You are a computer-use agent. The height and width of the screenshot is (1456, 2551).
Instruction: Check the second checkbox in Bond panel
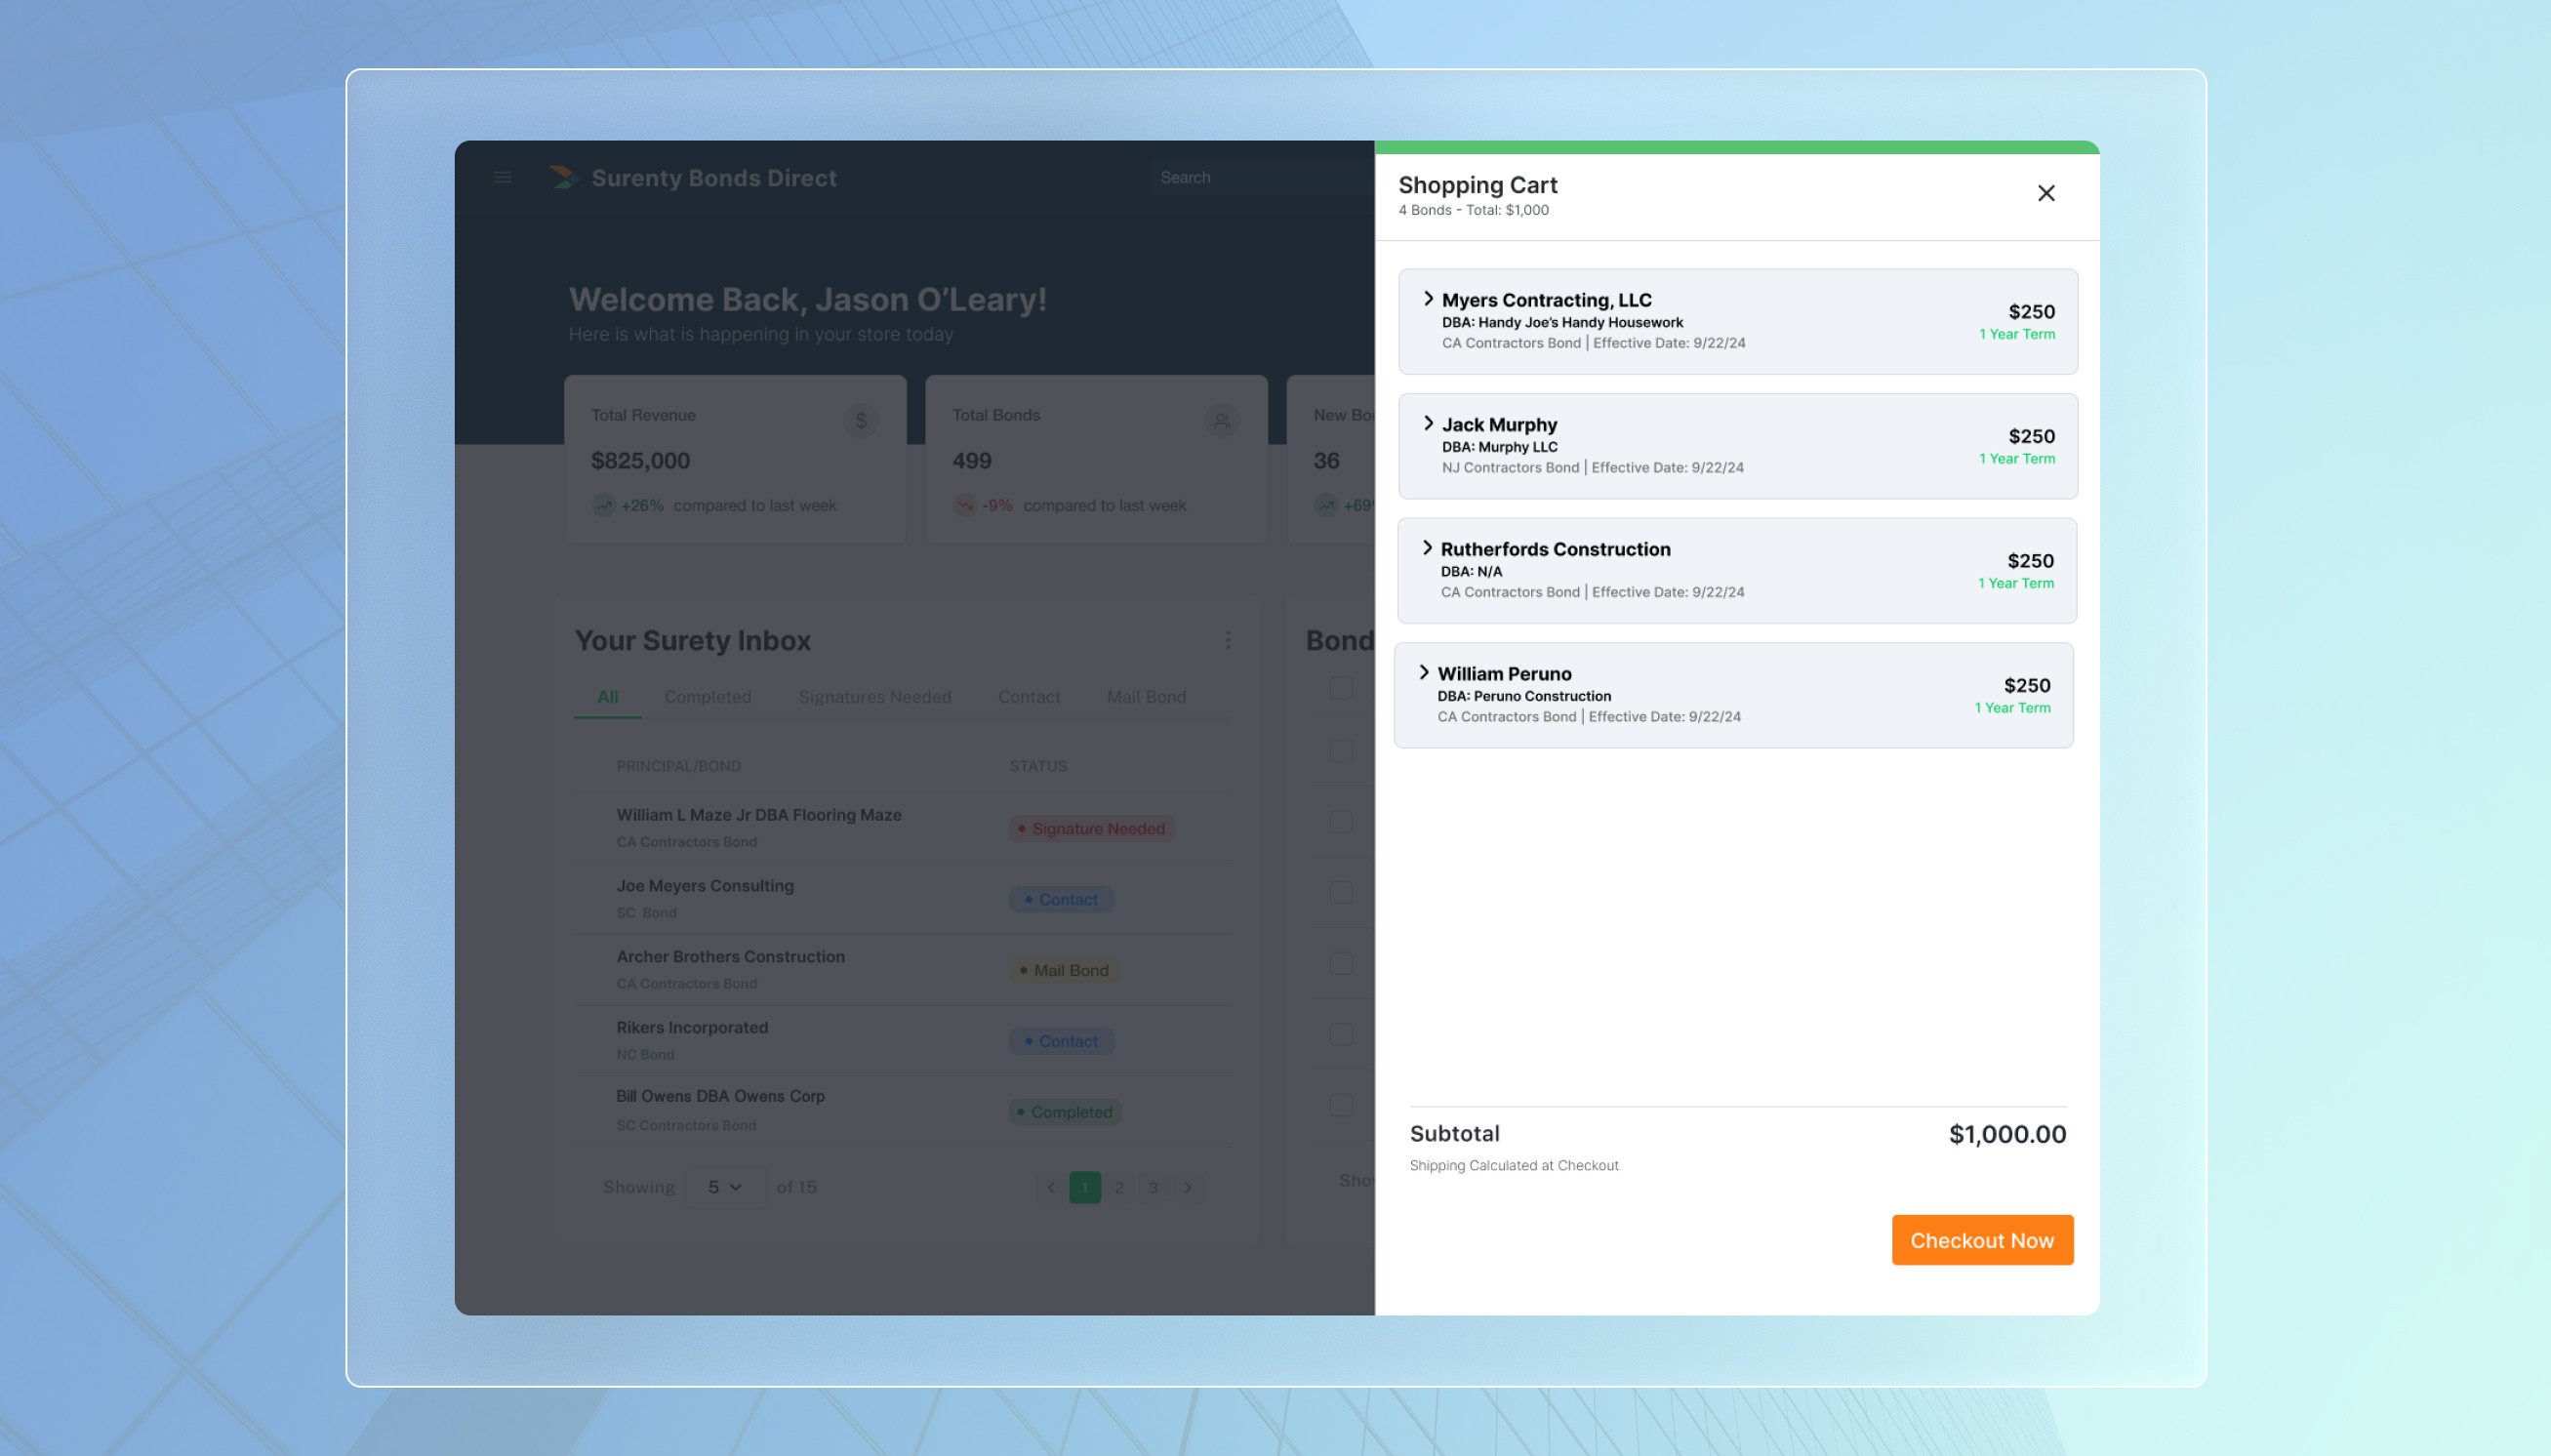pyautogui.click(x=1341, y=751)
